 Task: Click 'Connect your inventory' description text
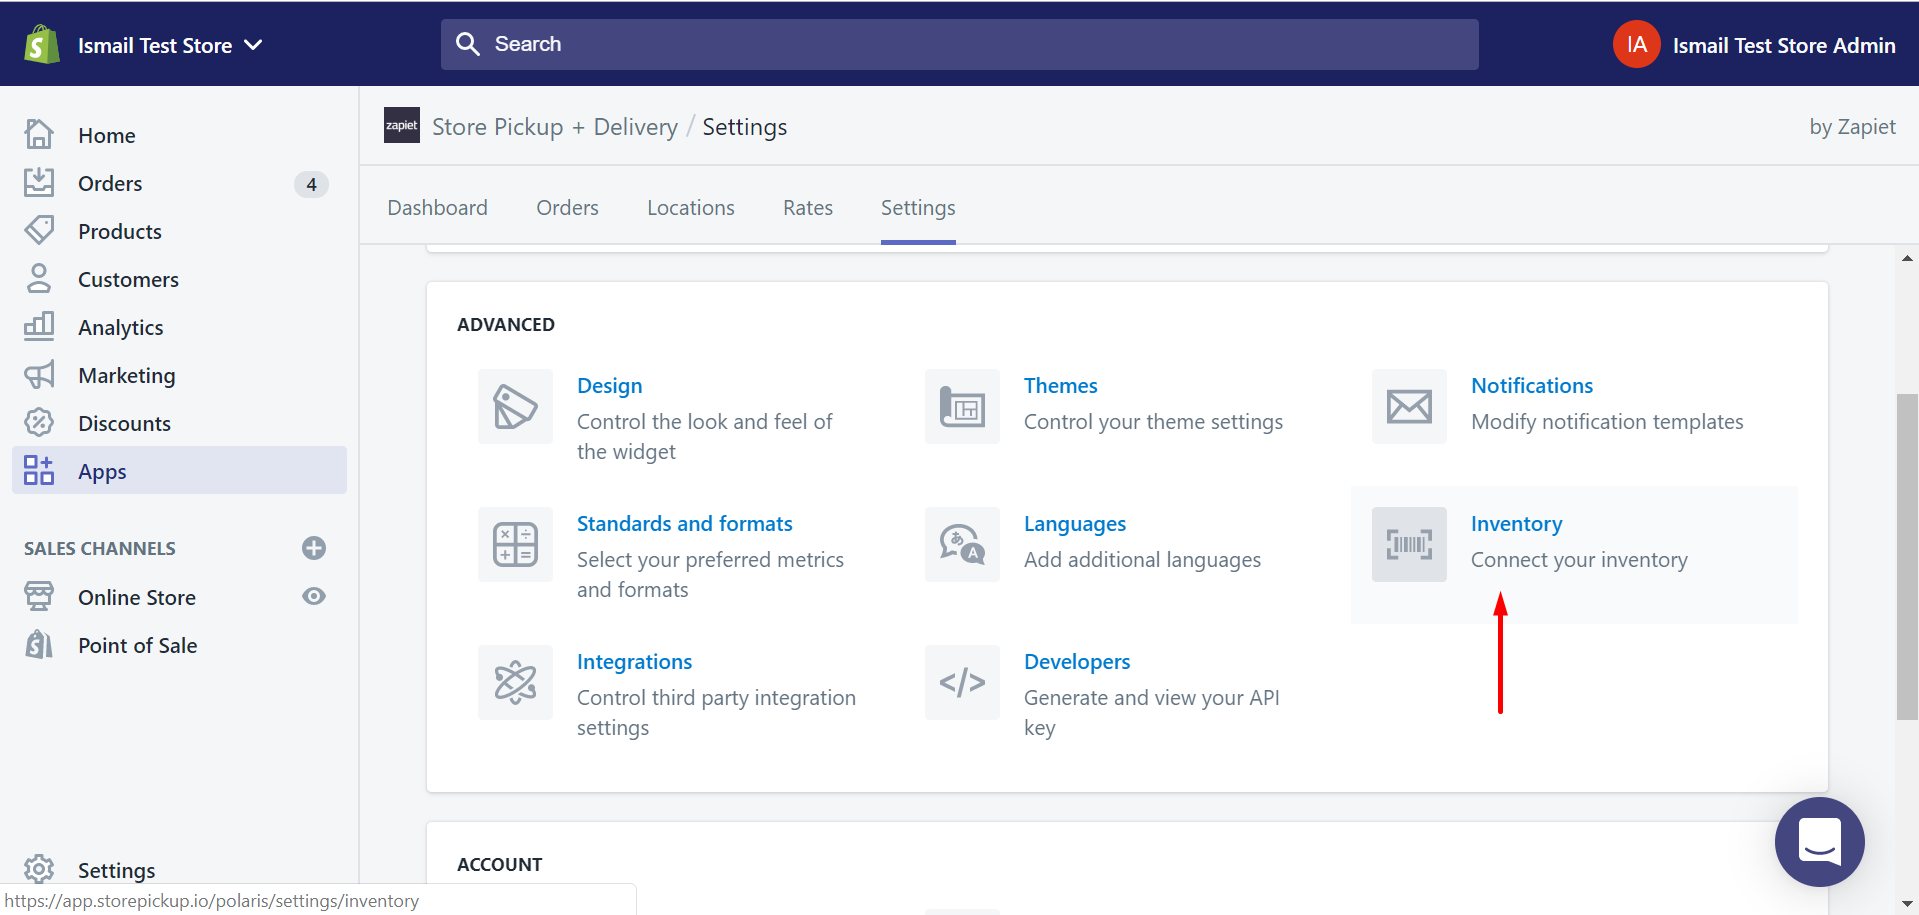(1579, 559)
